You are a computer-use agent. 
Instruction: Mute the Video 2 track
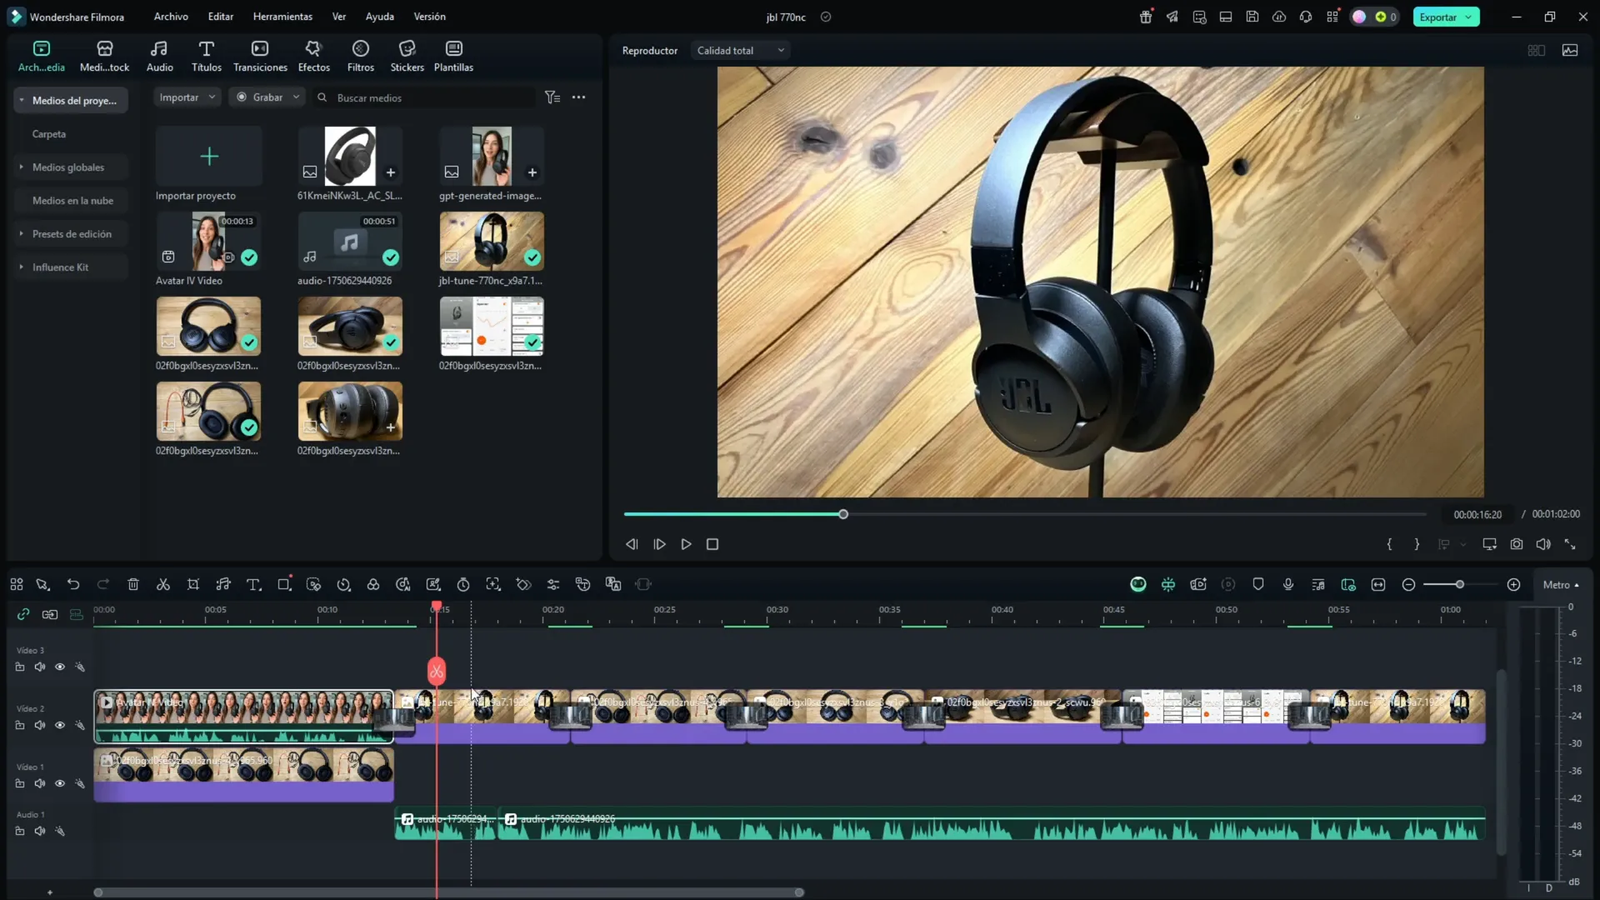(x=40, y=725)
